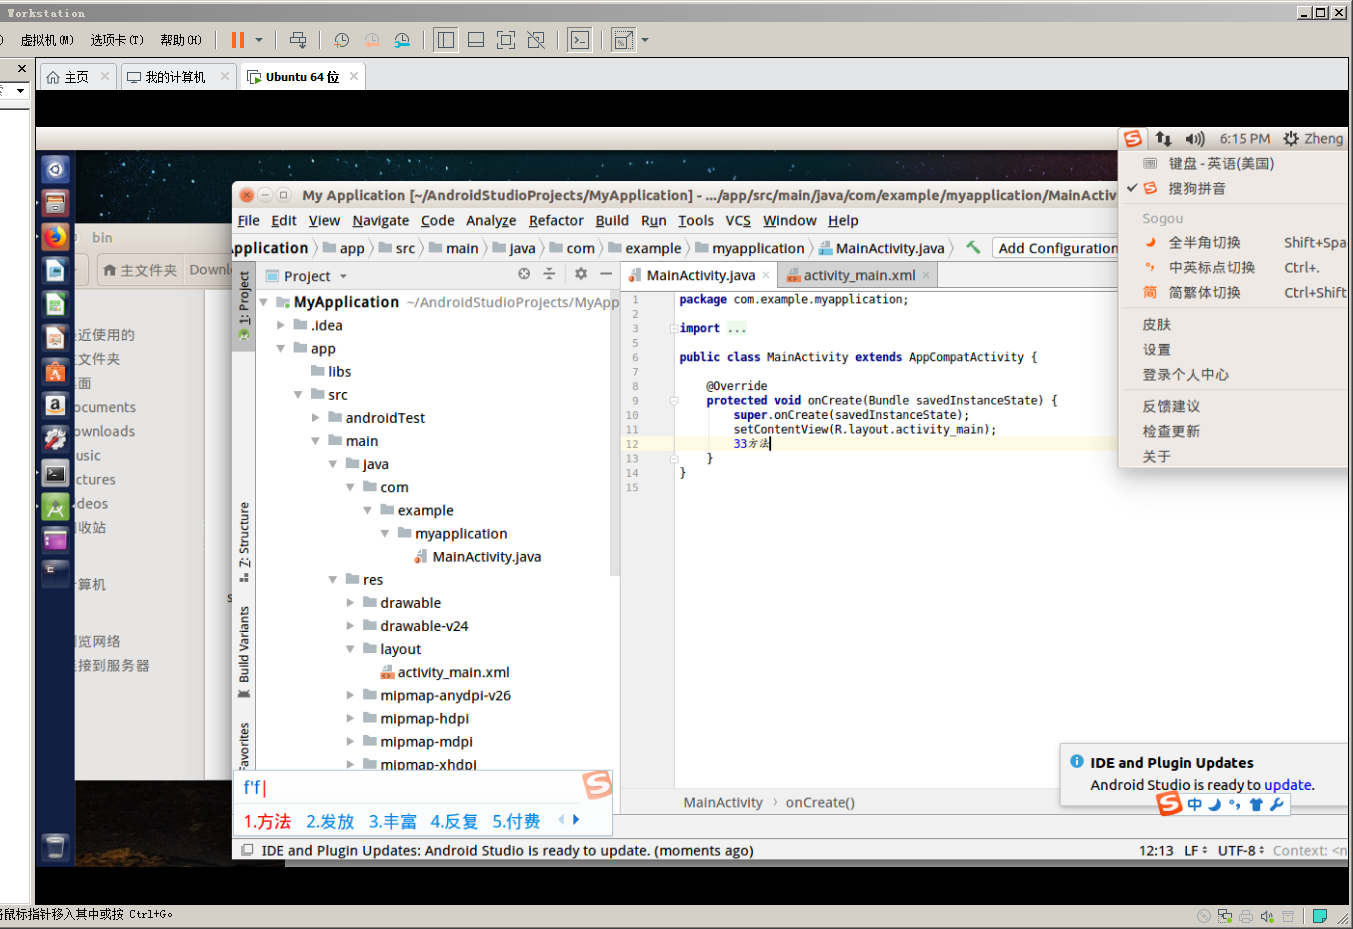
Task: Open the Trash icon in the dock
Action: (56, 847)
